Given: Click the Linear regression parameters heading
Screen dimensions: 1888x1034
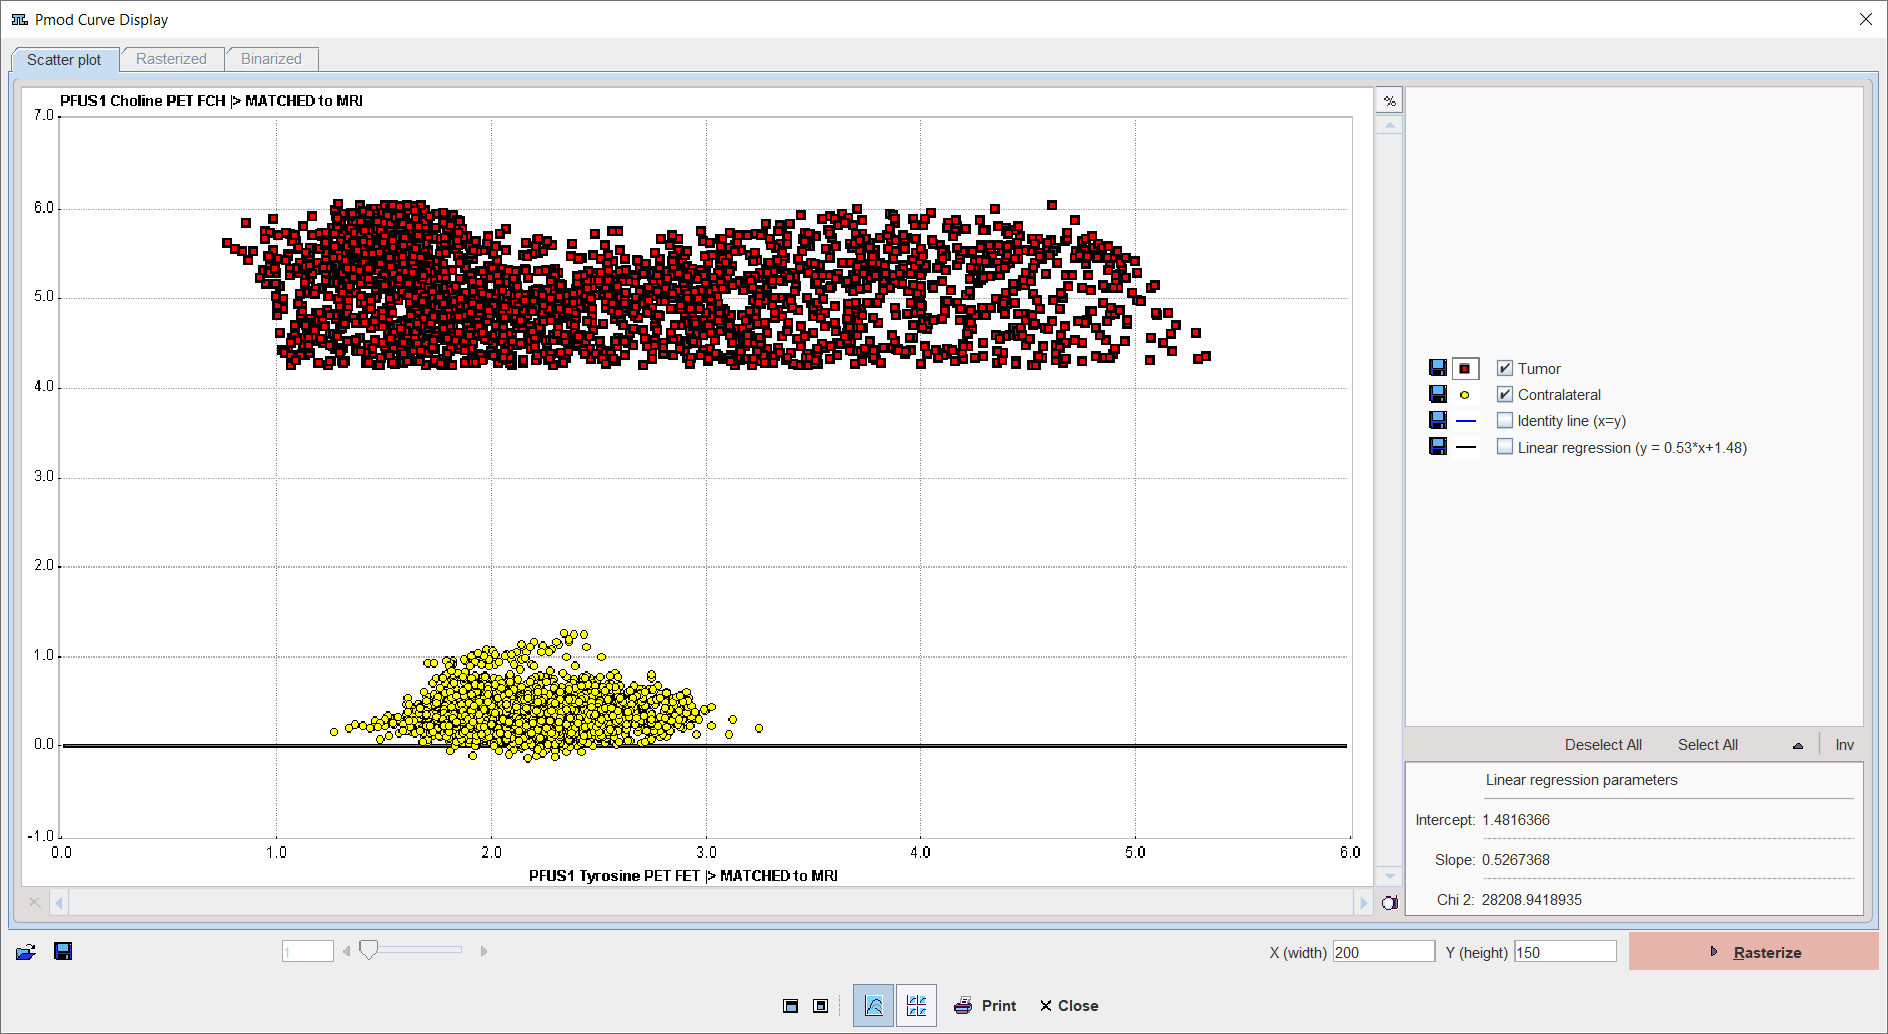Looking at the screenshot, I should point(1581,780).
